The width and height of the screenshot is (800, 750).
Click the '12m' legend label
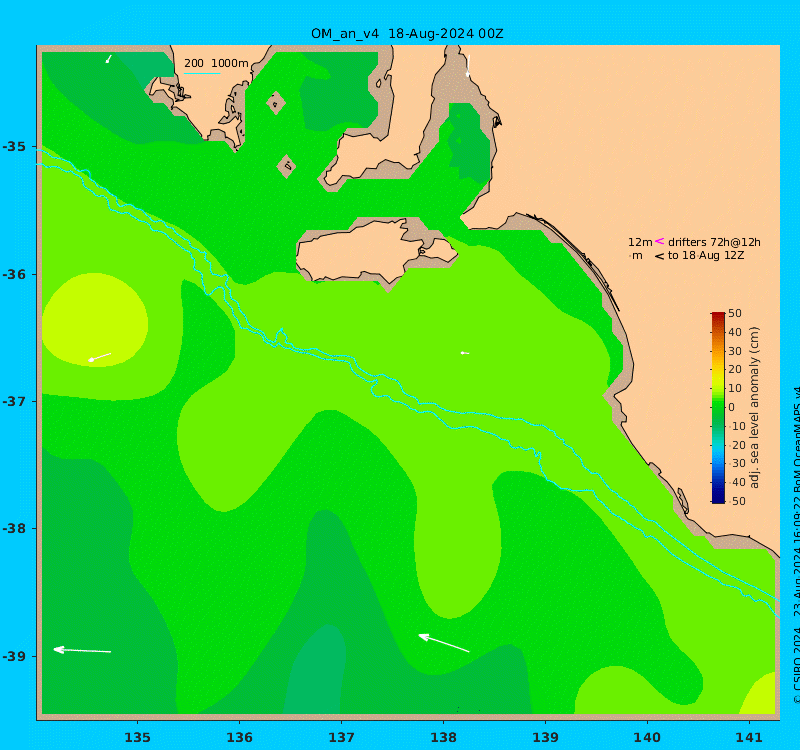tap(640, 242)
